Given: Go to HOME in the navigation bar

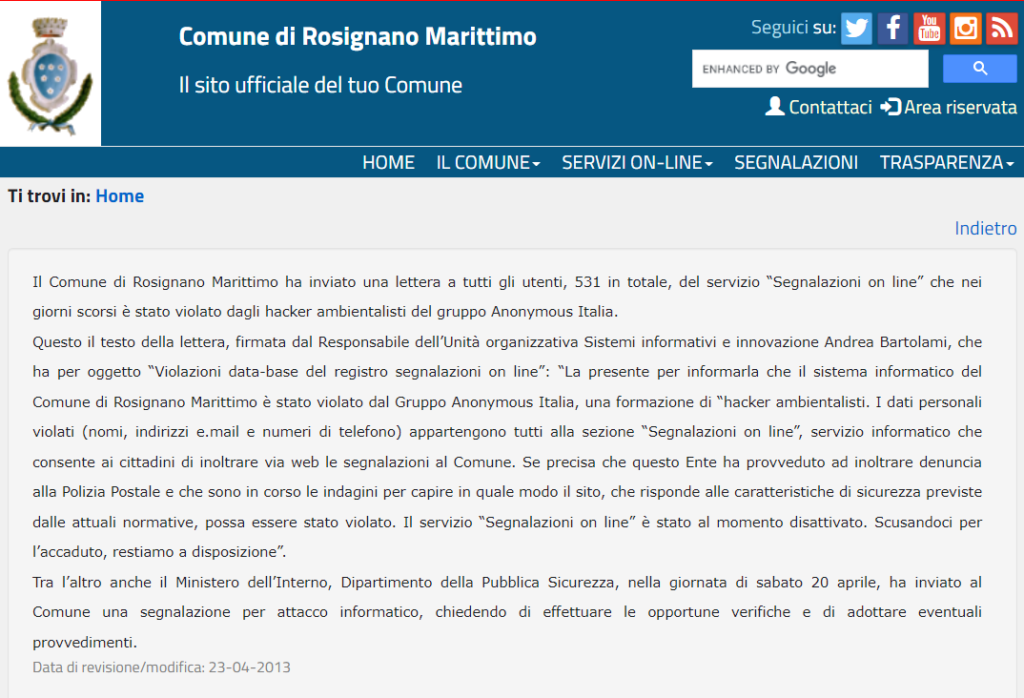Looking at the screenshot, I should point(388,163).
